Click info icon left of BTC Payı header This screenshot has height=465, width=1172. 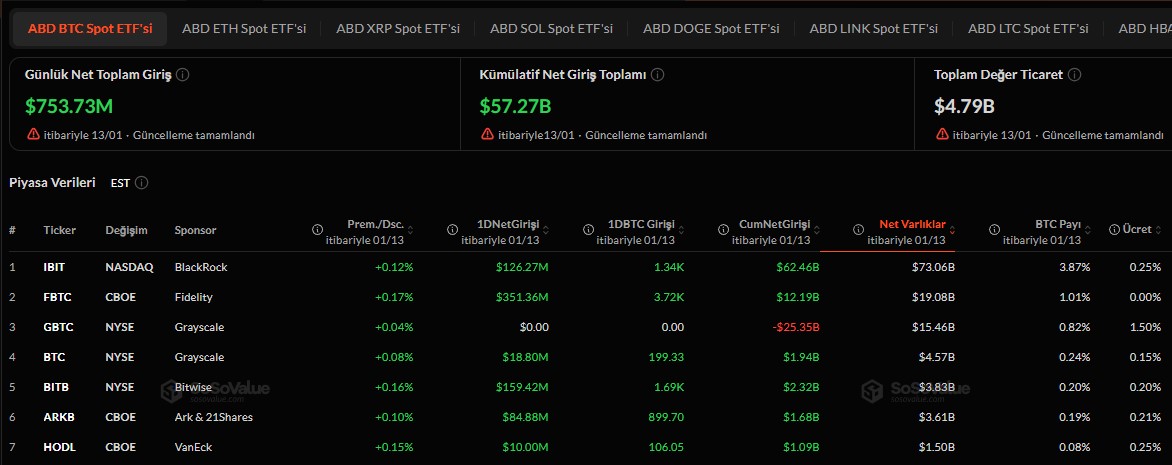pos(994,230)
